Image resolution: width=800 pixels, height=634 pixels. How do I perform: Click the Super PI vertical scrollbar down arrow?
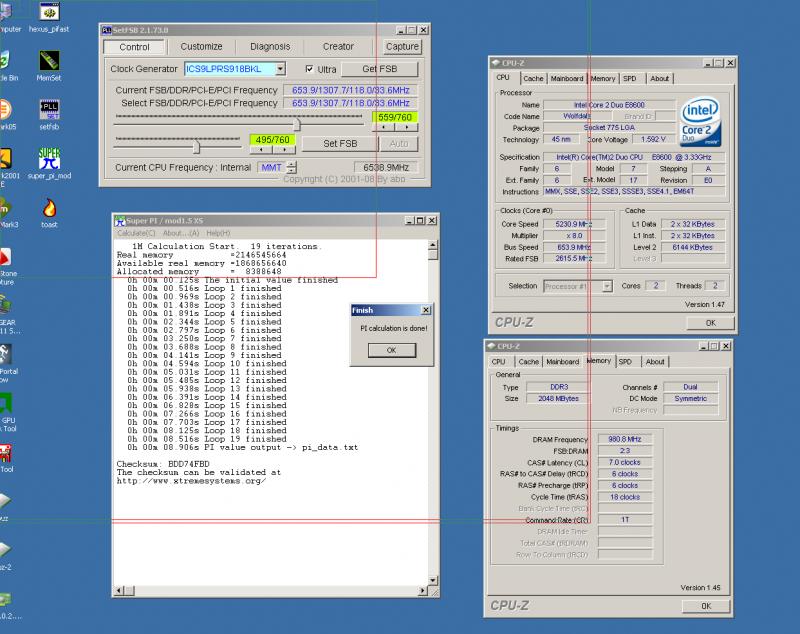(433, 580)
